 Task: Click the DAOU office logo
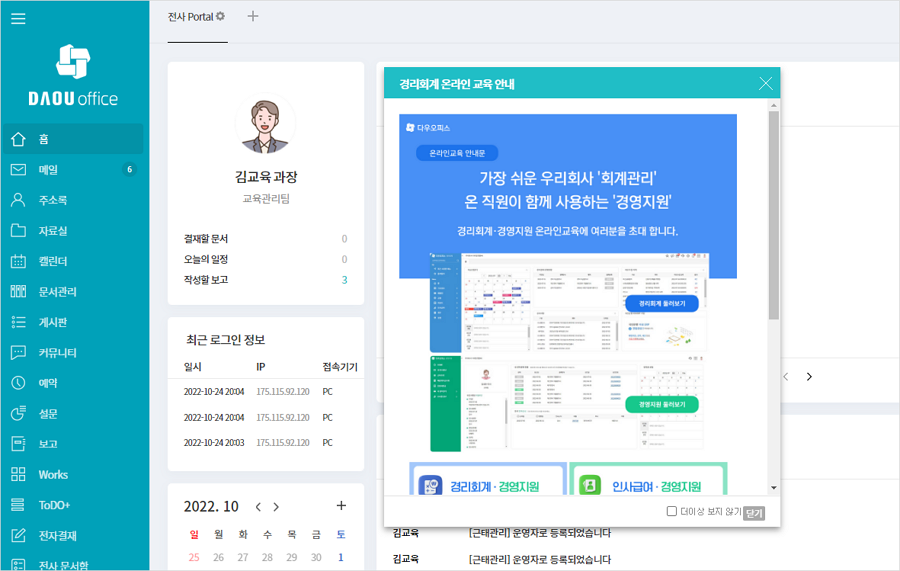click(x=73, y=75)
